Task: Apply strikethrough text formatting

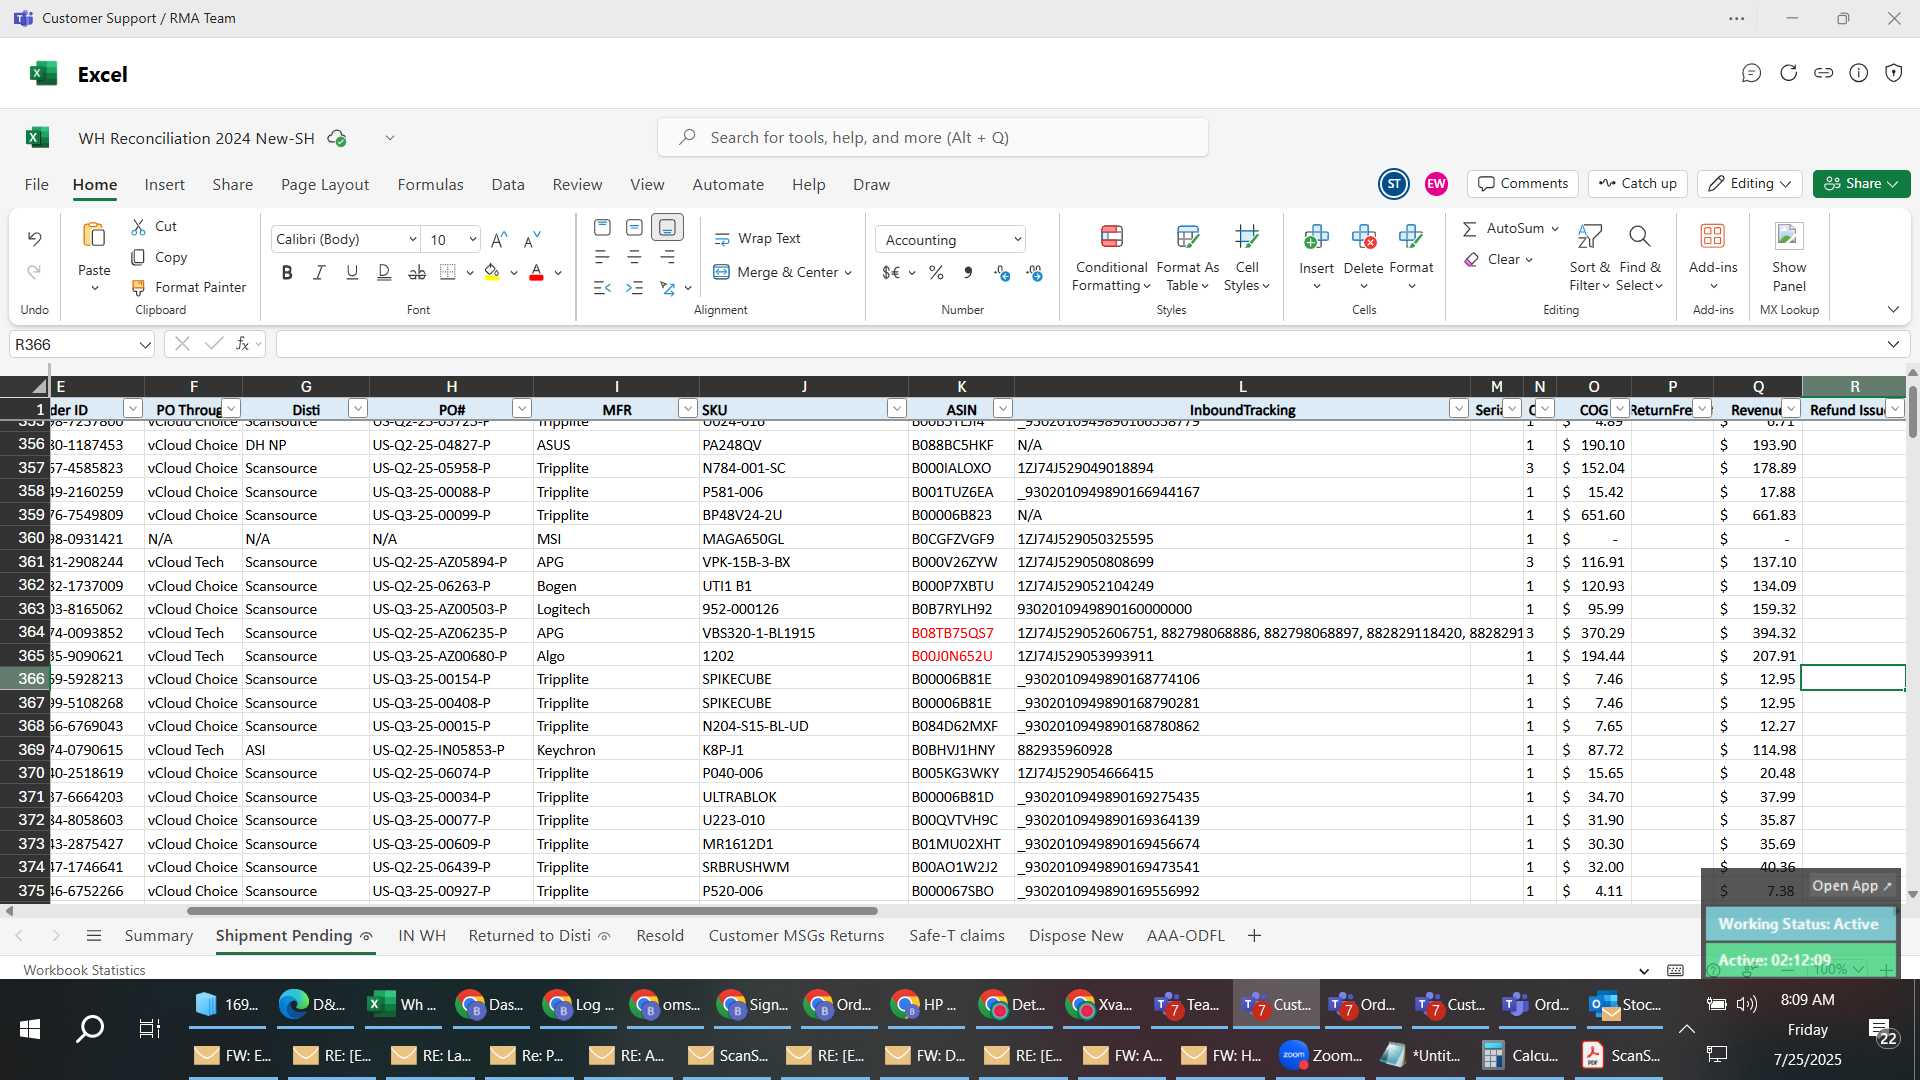Action: click(417, 272)
